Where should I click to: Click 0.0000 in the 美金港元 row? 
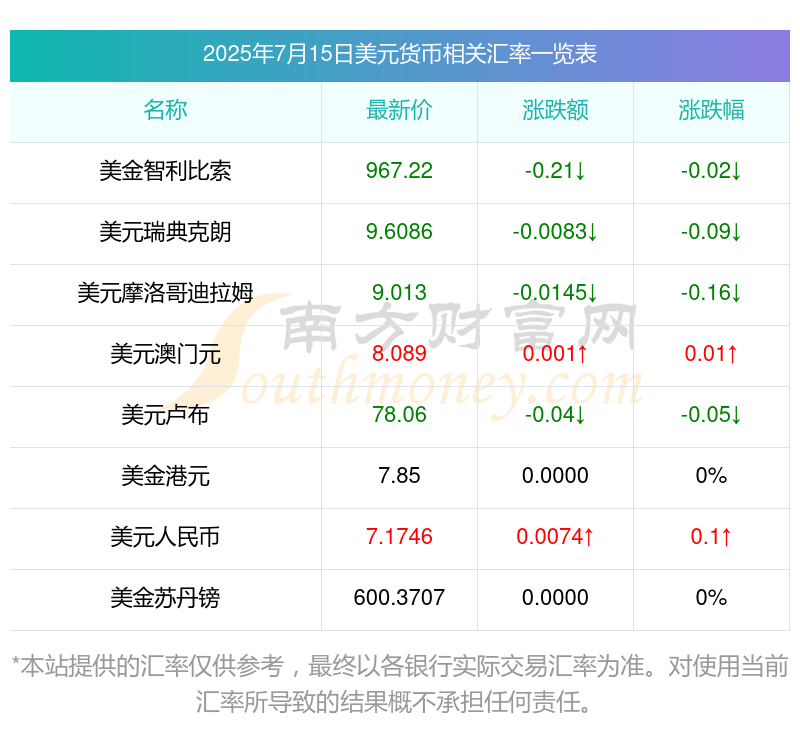point(555,476)
